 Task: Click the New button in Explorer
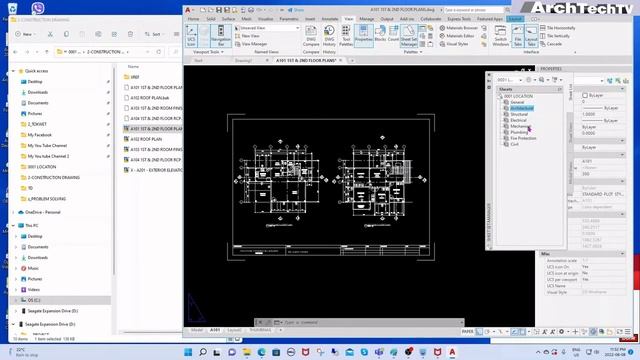(x=25, y=34)
